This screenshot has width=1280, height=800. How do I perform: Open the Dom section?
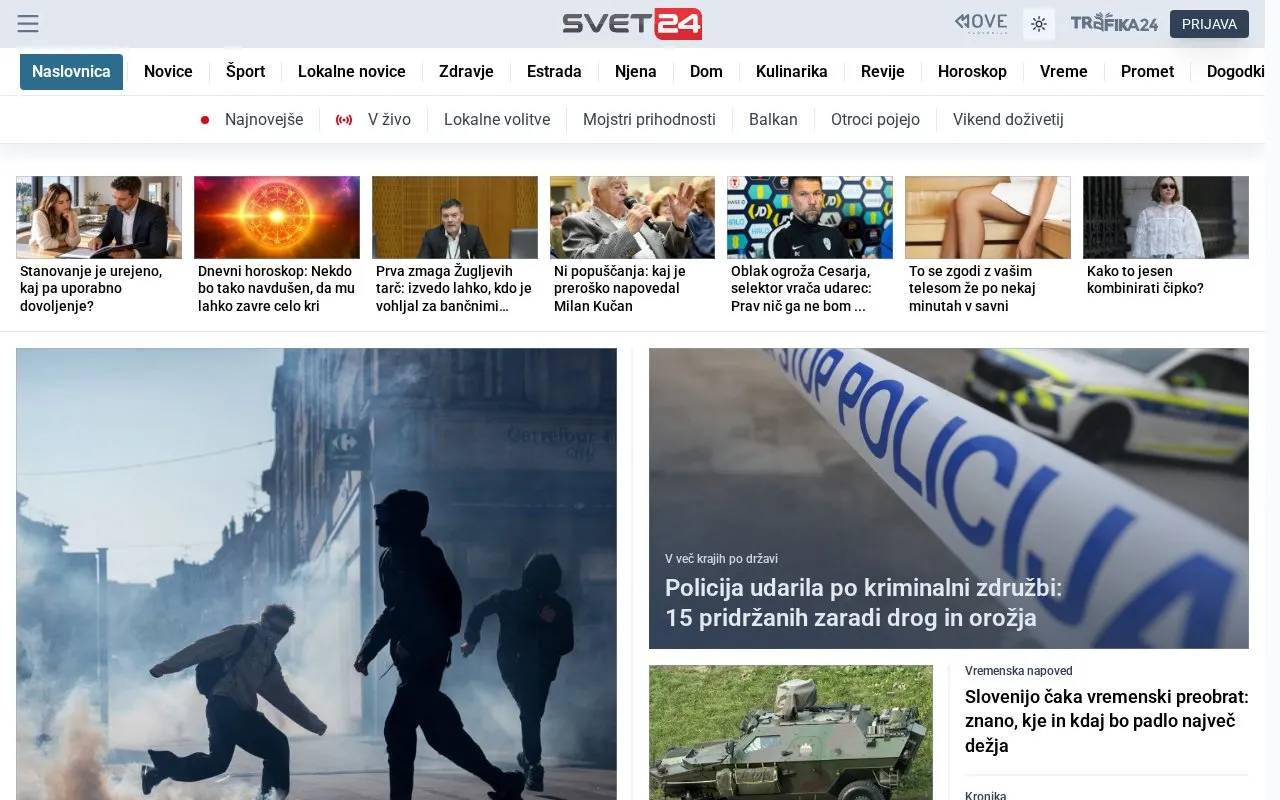706,72
